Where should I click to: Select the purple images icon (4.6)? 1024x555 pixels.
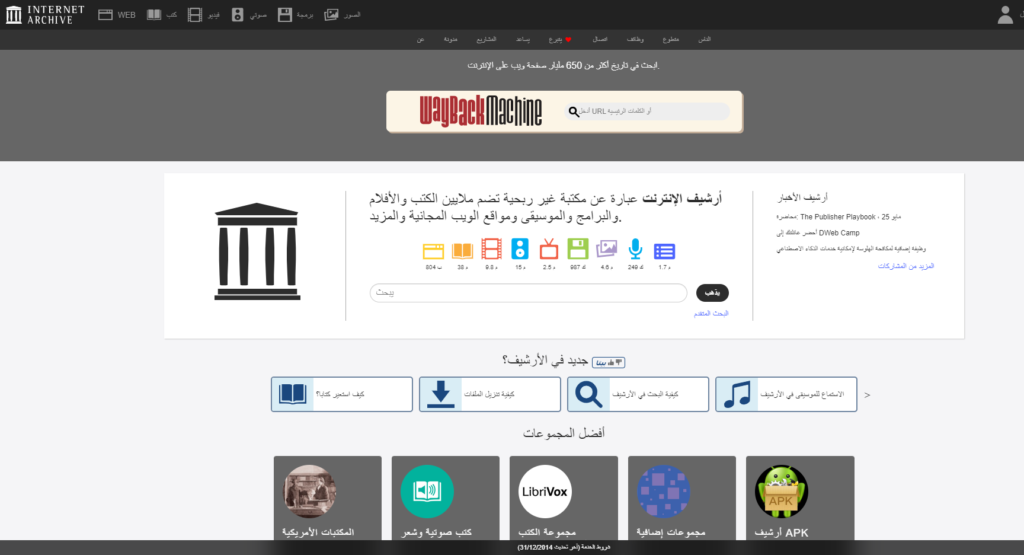tap(607, 249)
